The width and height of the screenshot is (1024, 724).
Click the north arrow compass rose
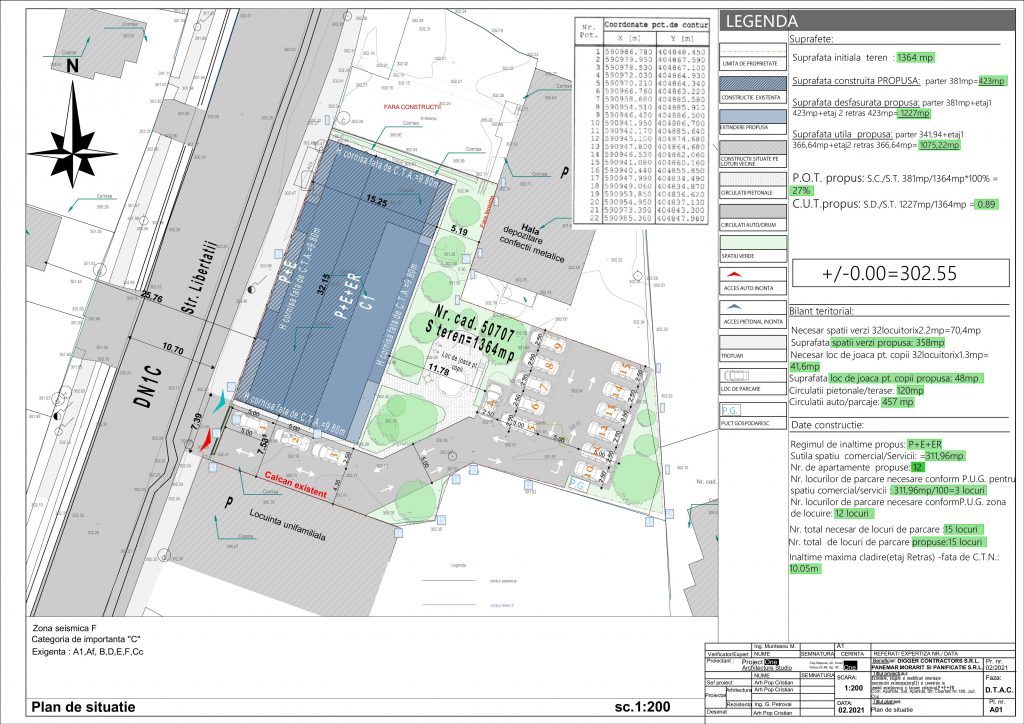tap(73, 128)
